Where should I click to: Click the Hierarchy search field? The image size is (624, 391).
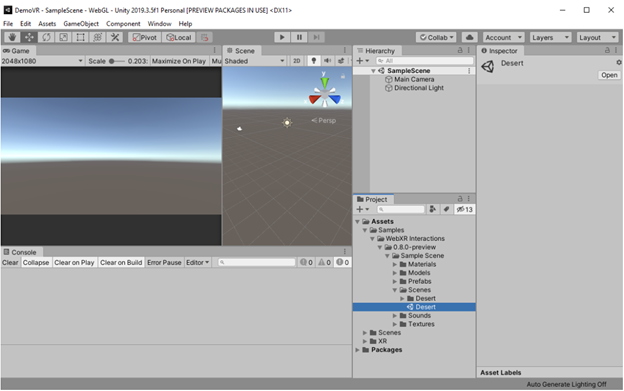tap(424, 61)
